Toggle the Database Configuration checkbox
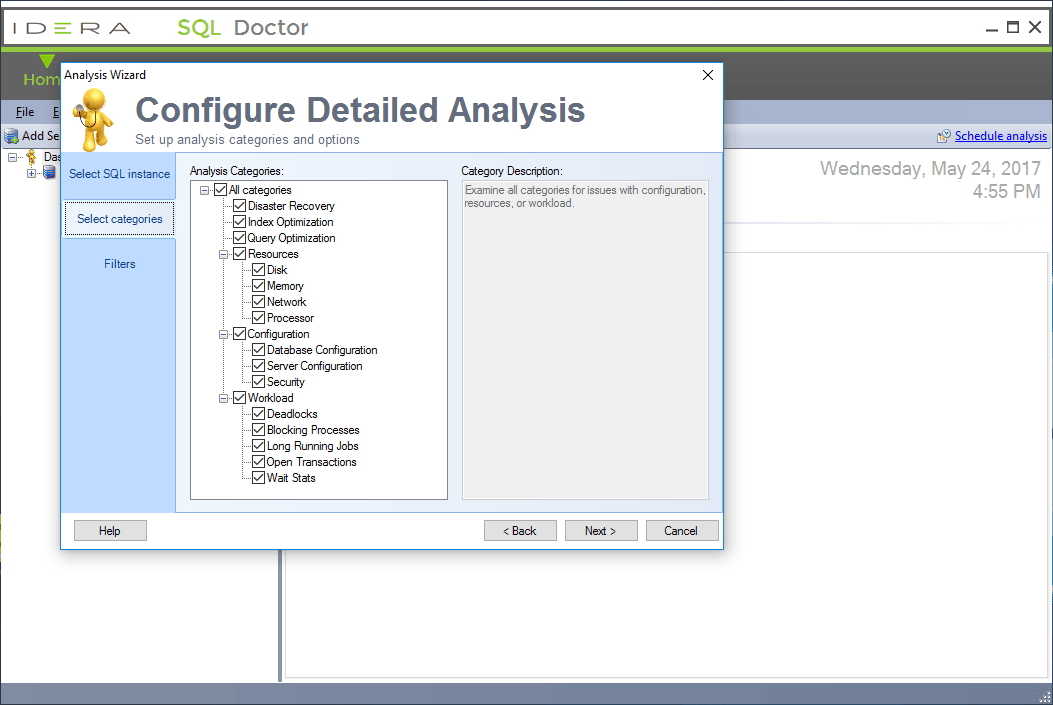Viewport: 1053px width, 705px height. 259,350
